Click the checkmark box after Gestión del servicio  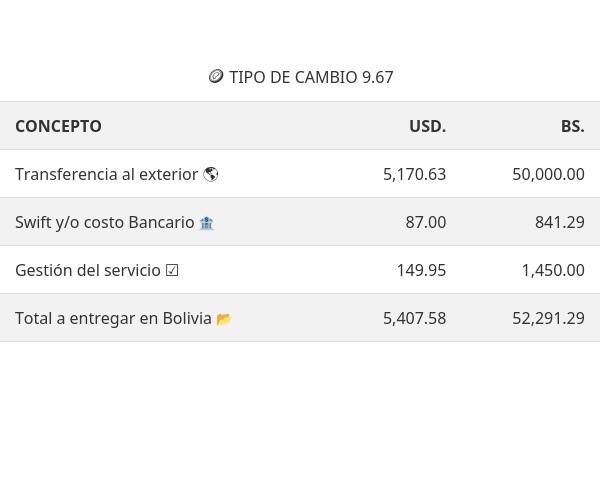click(172, 270)
